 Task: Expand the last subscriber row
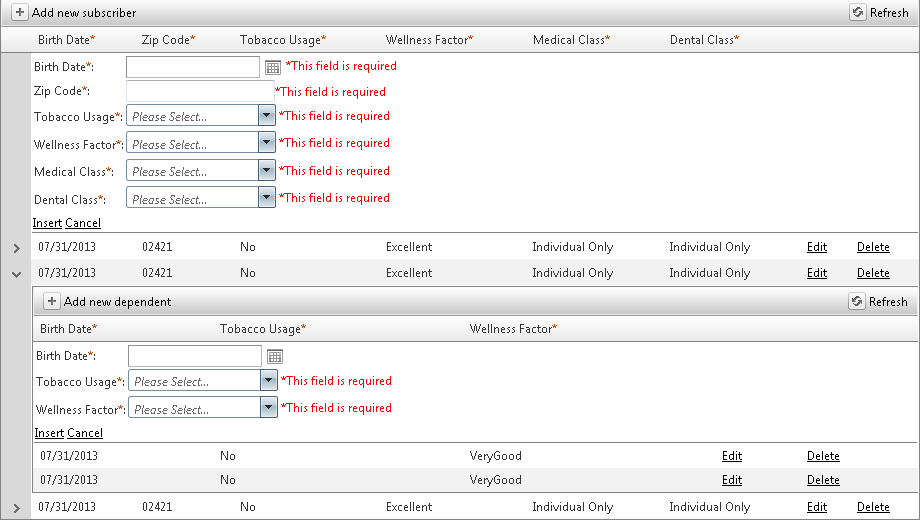(16, 508)
